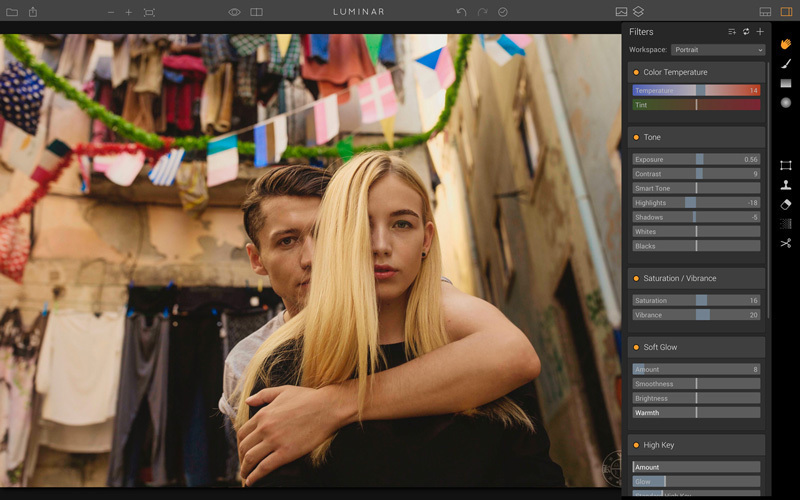The width and height of the screenshot is (800, 500).
Task: Click the share/export icon
Action: (x=33, y=11)
